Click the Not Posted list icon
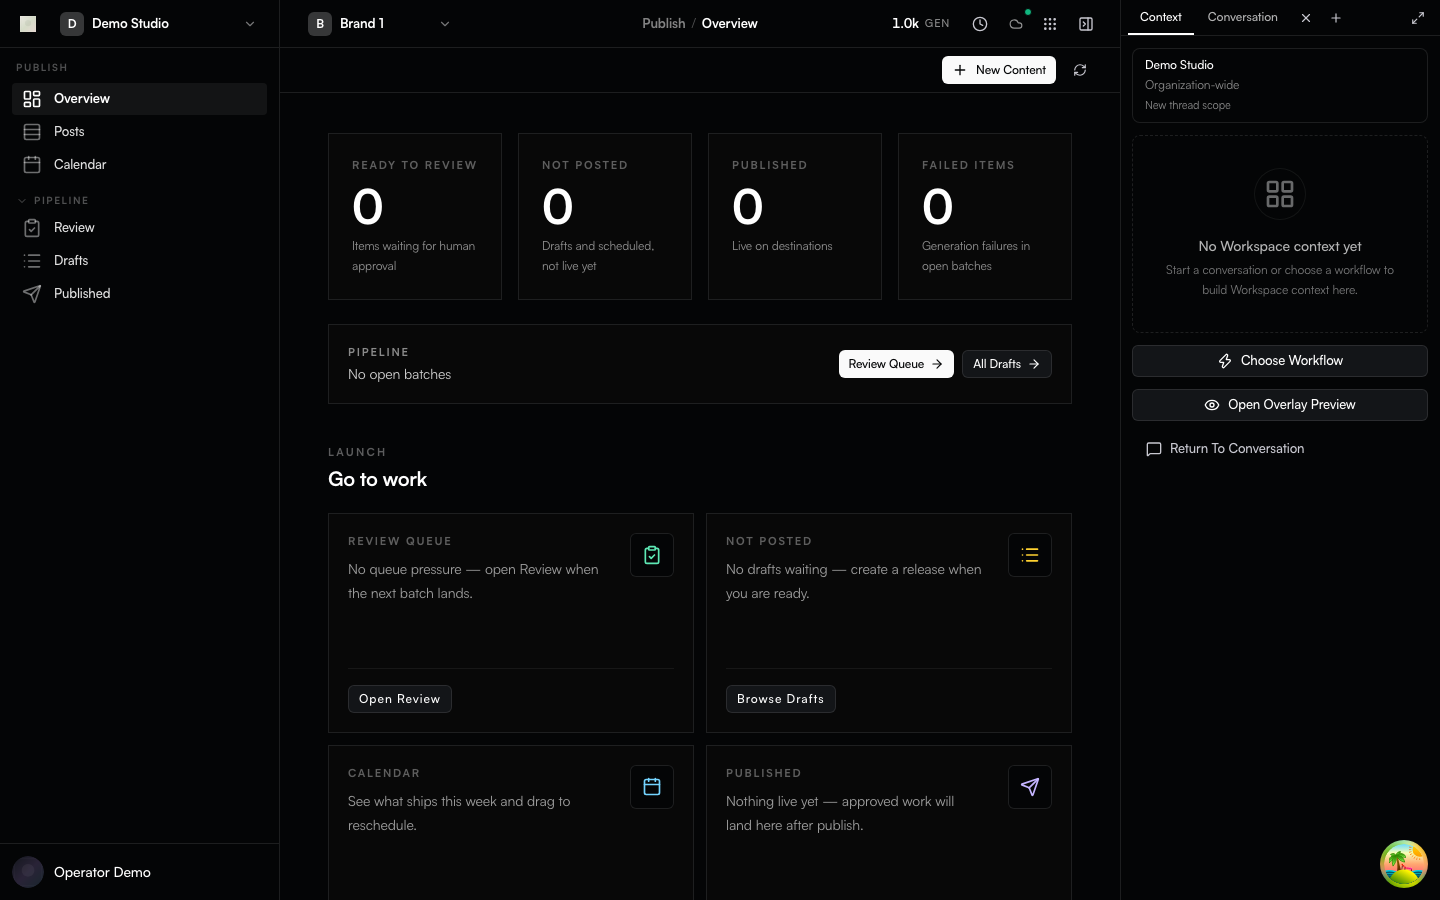Viewport: 1440px width, 900px height. pos(1030,555)
